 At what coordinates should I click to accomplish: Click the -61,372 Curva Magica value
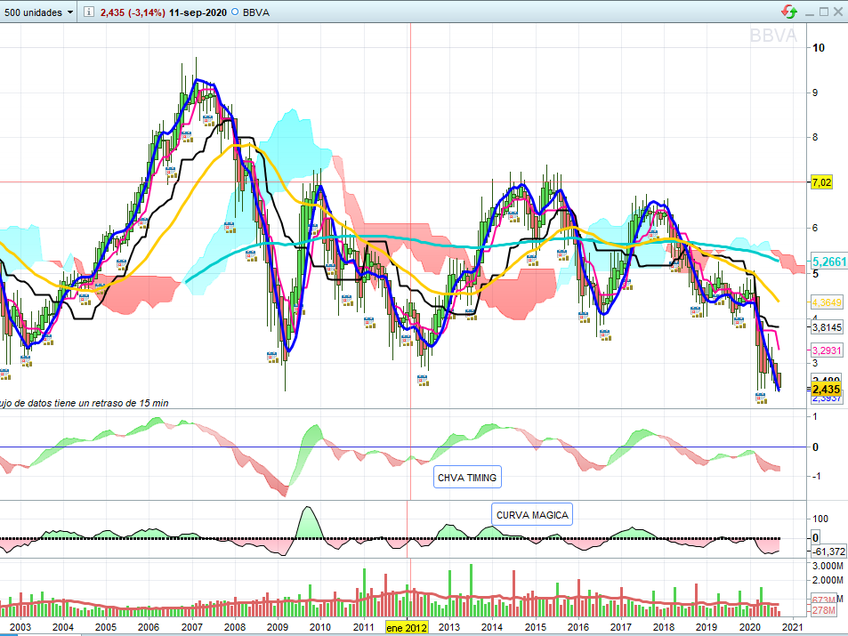pyautogui.click(x=829, y=552)
